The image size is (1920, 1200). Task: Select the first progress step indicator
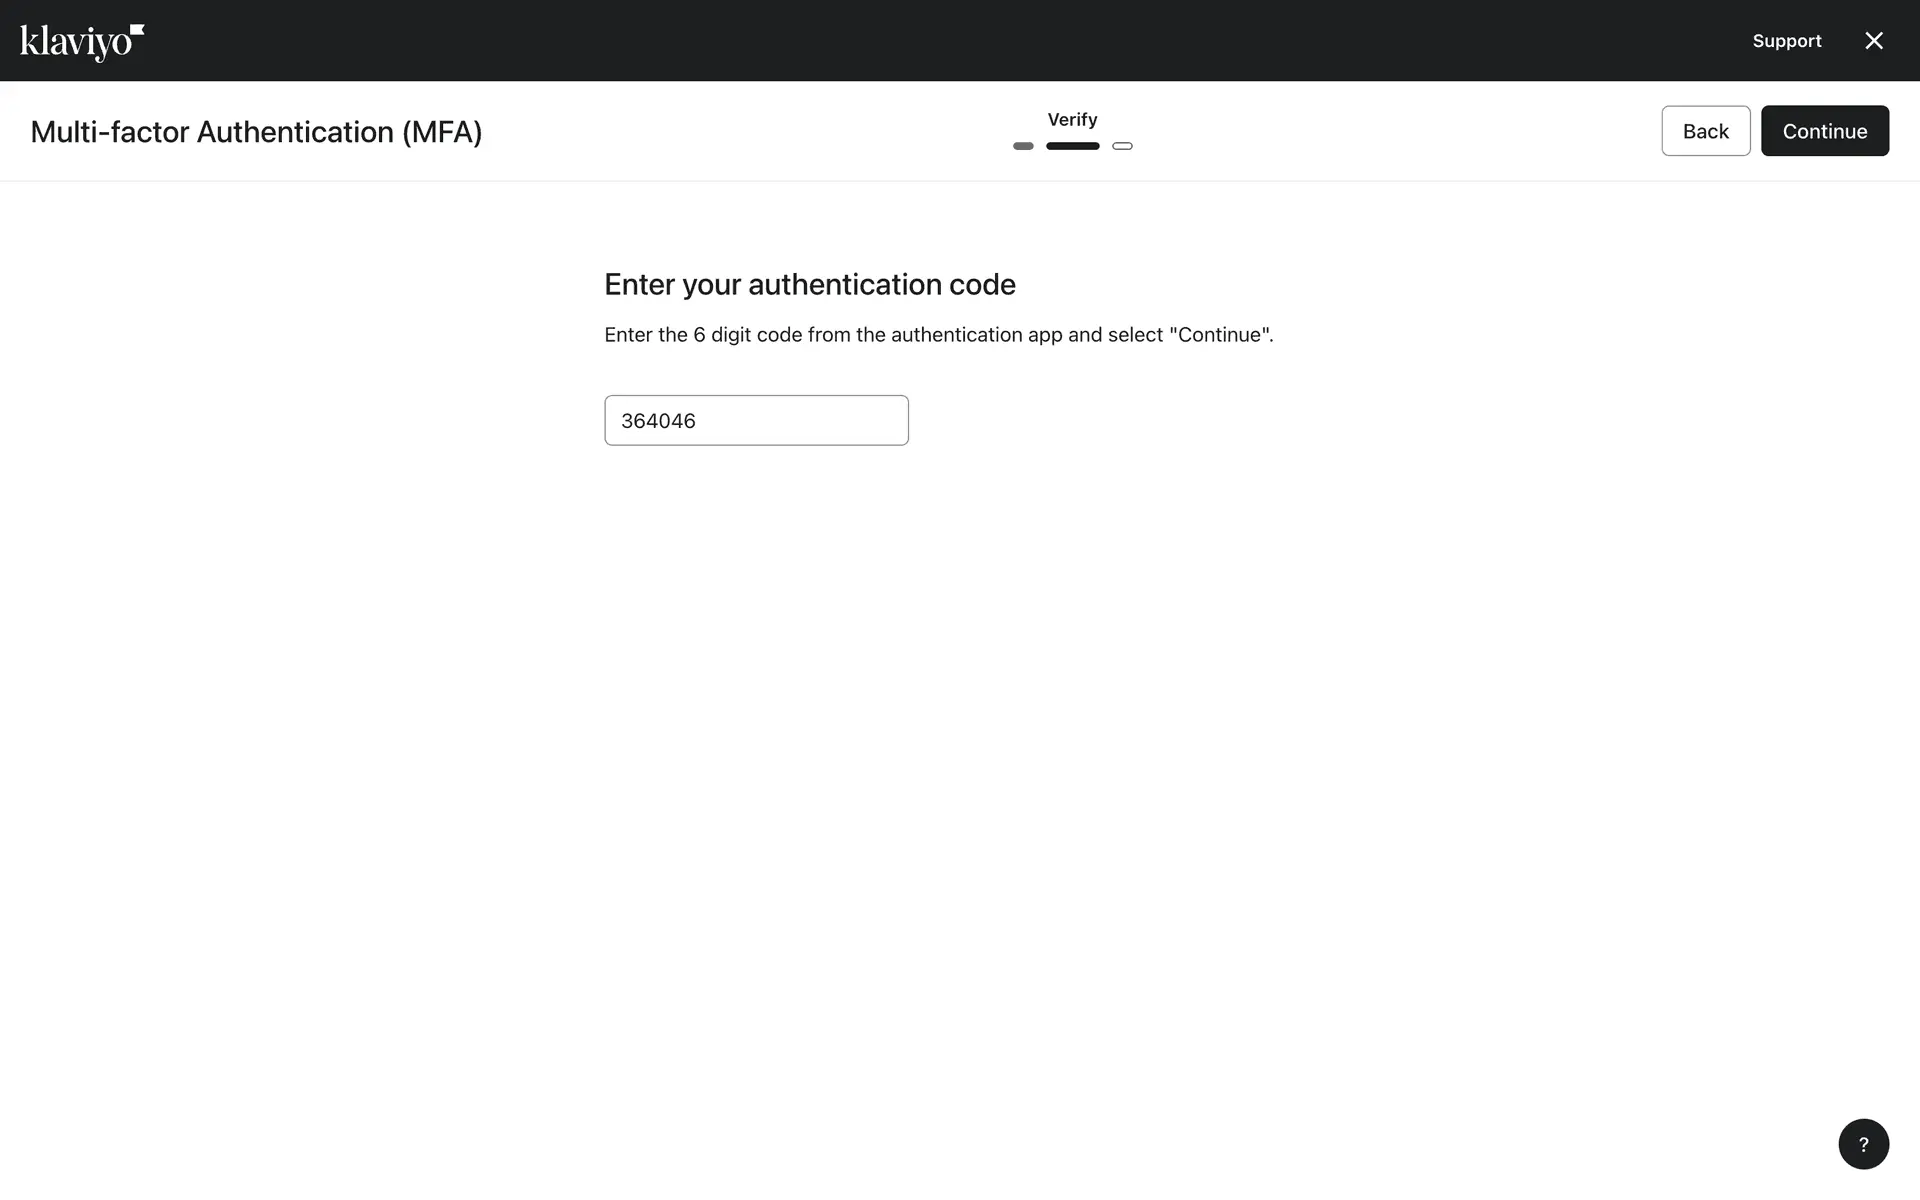tap(1023, 146)
